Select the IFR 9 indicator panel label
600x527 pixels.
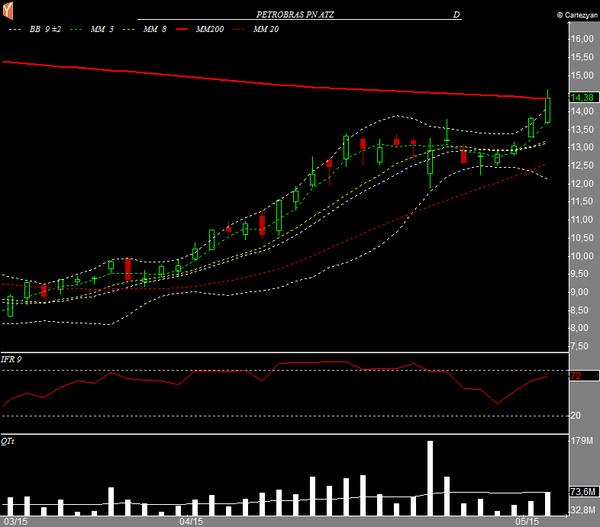pos(13,359)
